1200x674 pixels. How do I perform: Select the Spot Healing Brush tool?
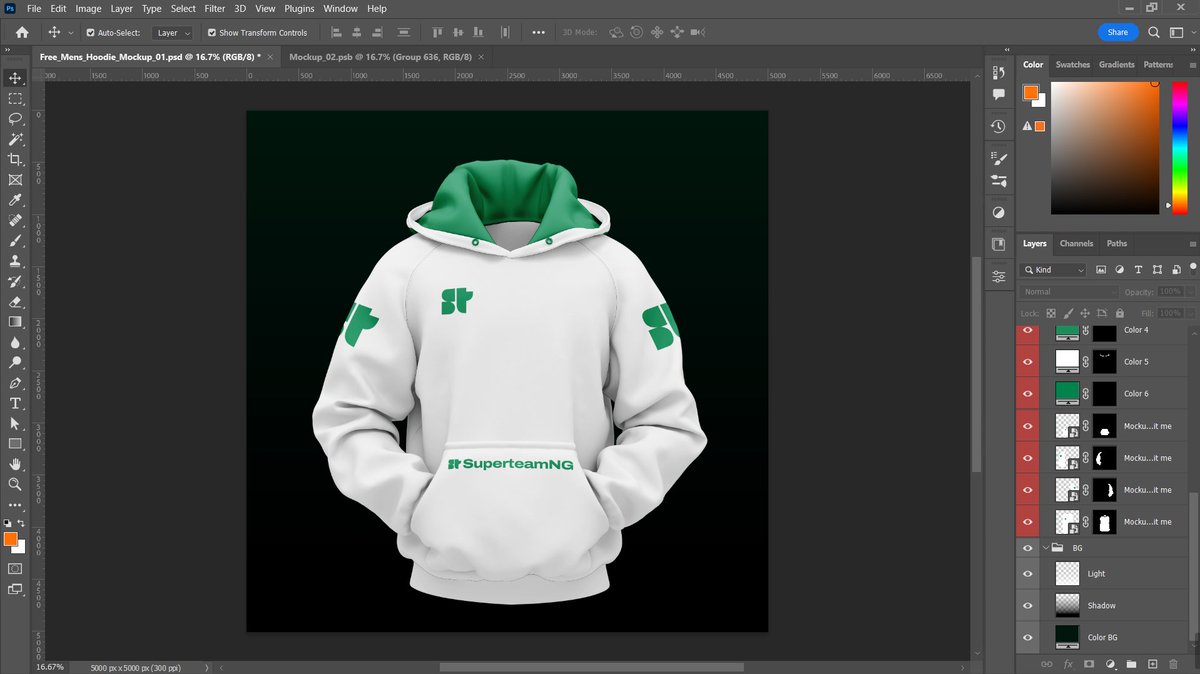(15, 220)
